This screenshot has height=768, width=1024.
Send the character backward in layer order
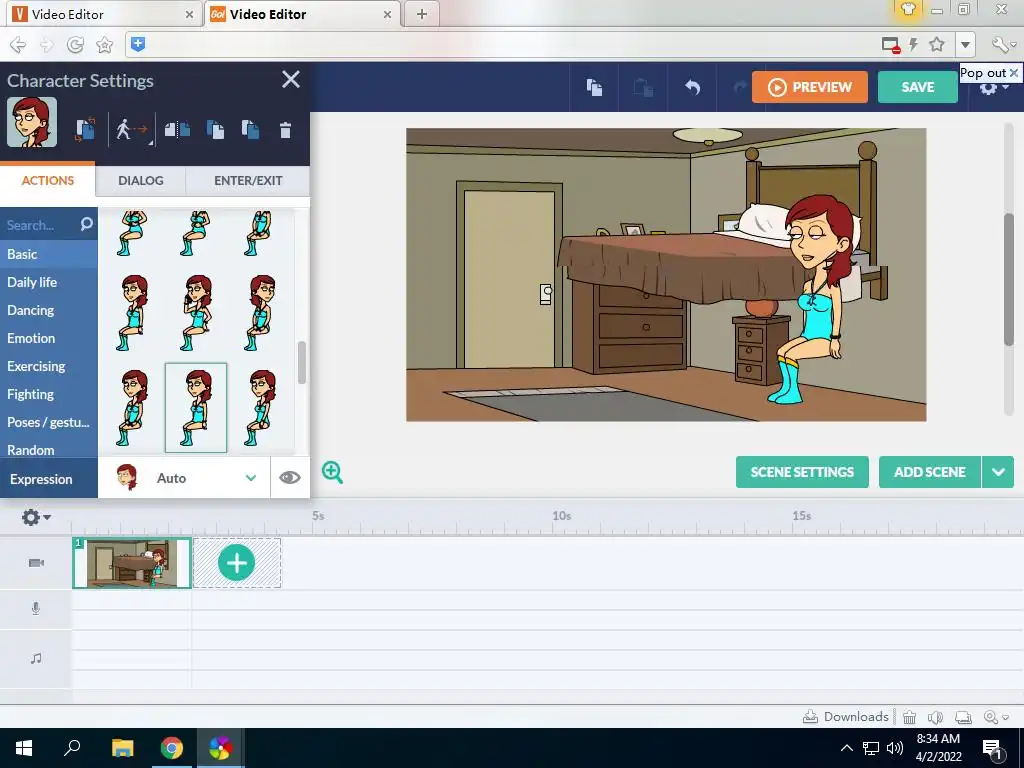pyautogui.click(x=250, y=129)
